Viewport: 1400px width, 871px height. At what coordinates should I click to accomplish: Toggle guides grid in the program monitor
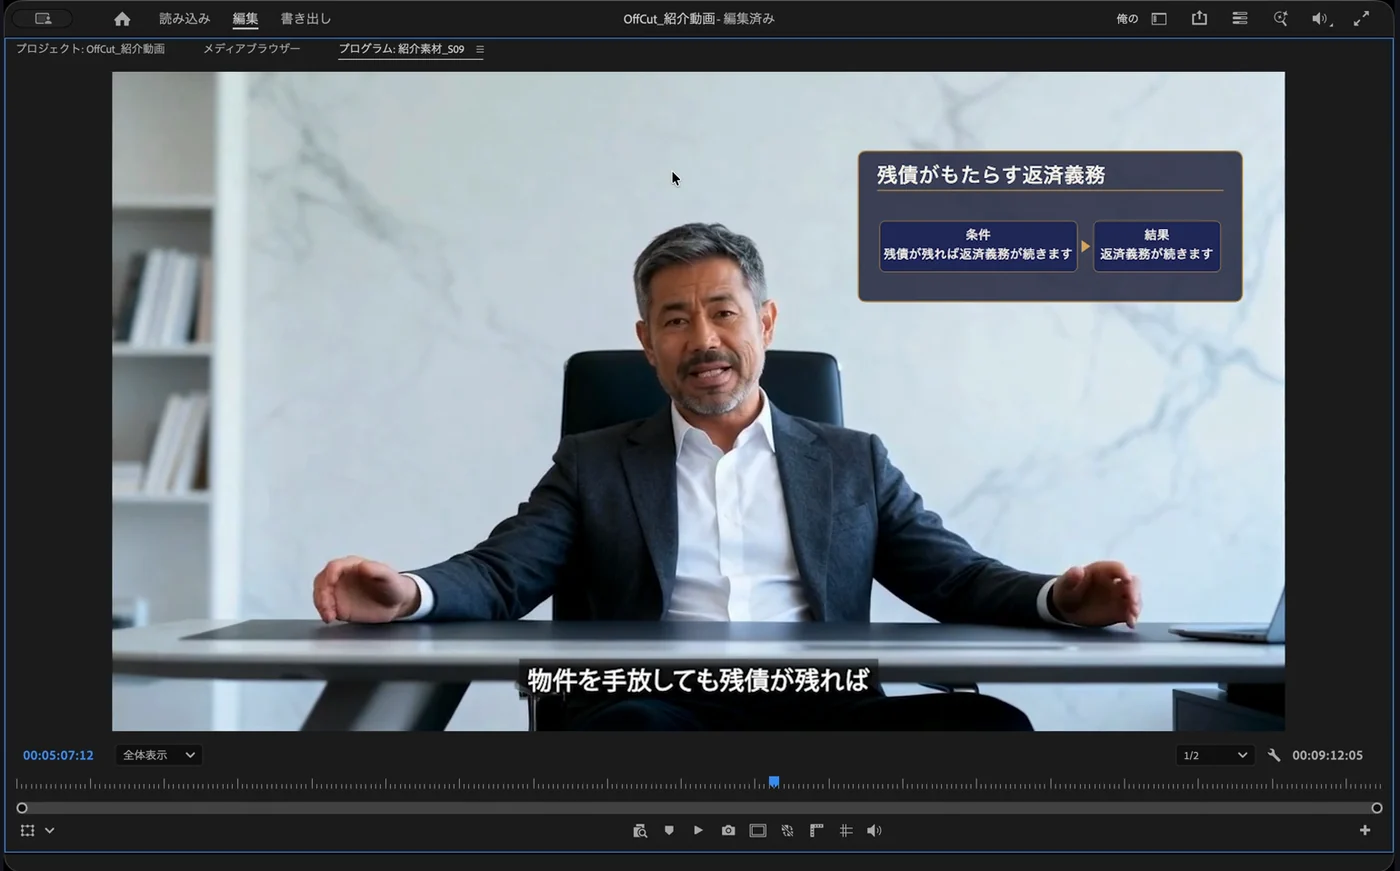pos(846,831)
